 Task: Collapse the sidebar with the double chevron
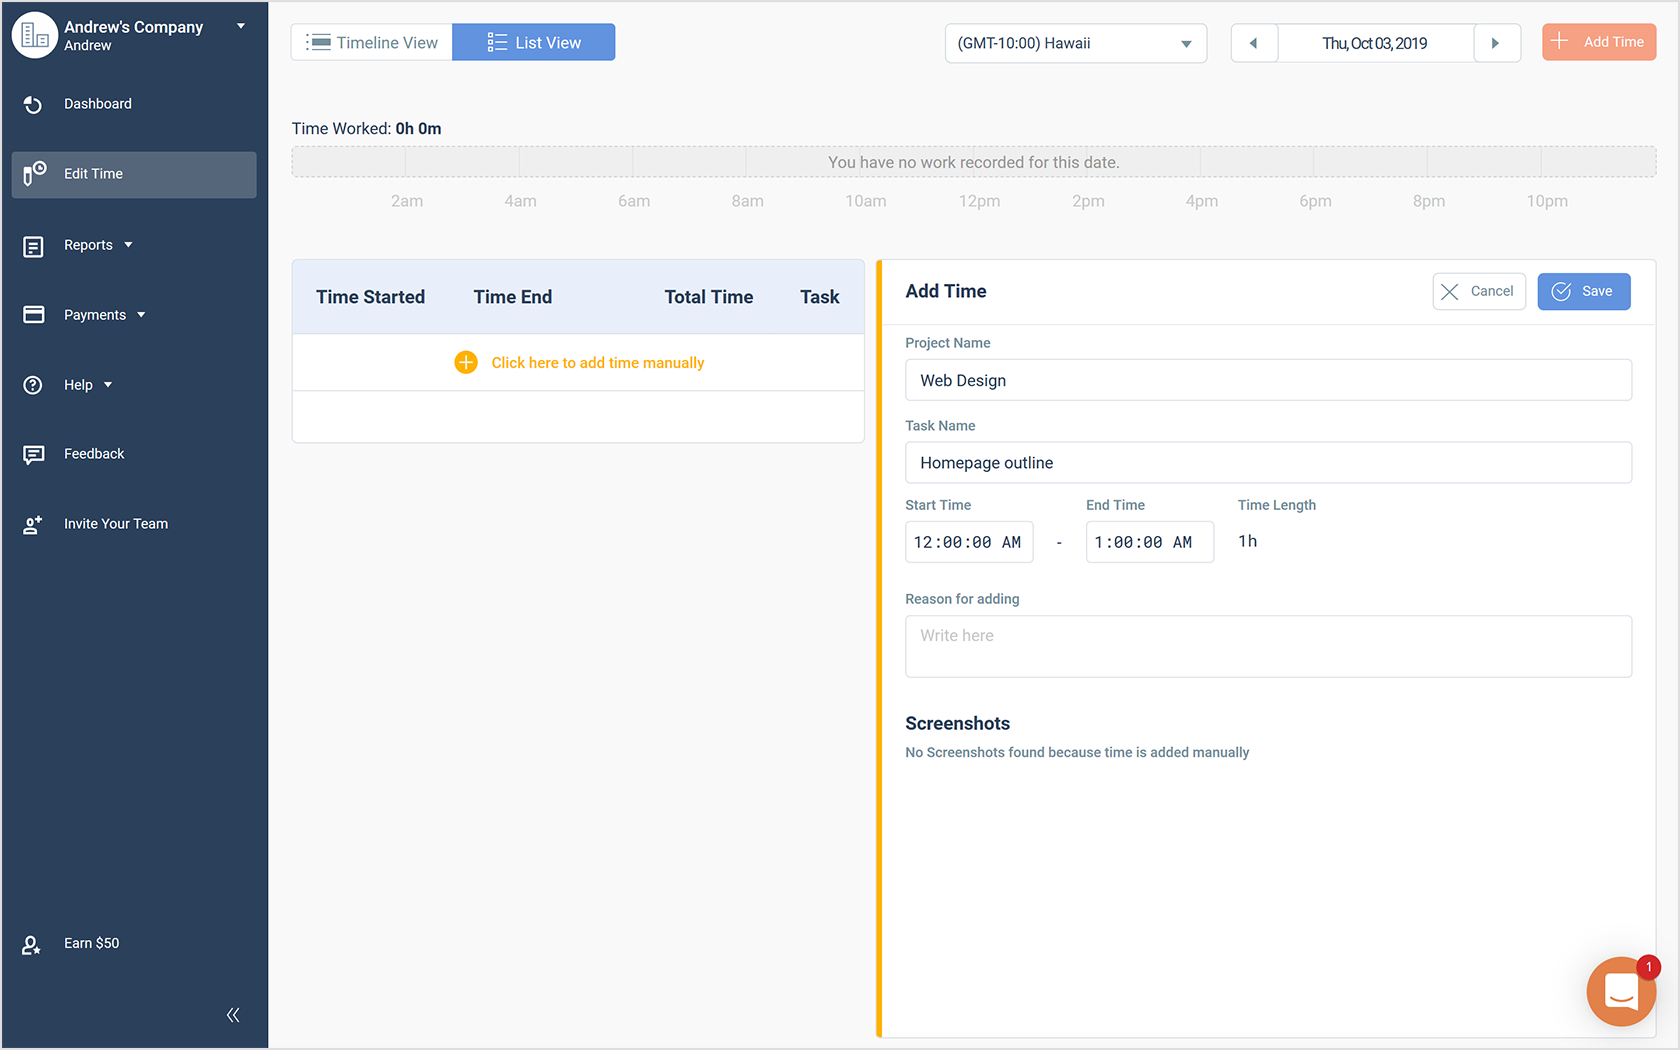(232, 1014)
